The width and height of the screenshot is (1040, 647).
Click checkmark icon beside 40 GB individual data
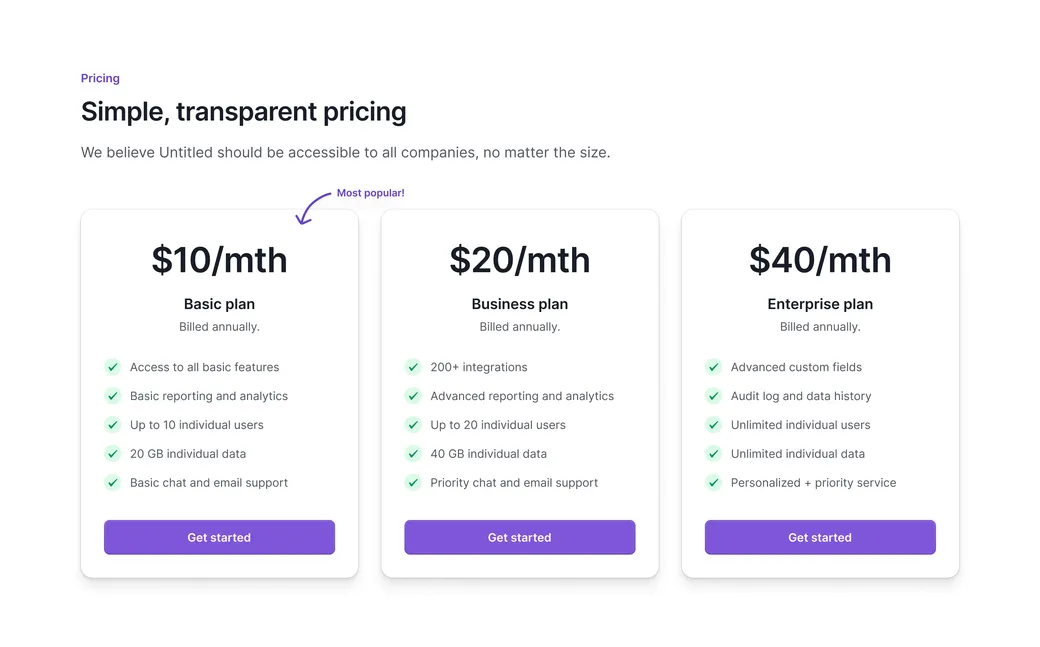tap(413, 454)
